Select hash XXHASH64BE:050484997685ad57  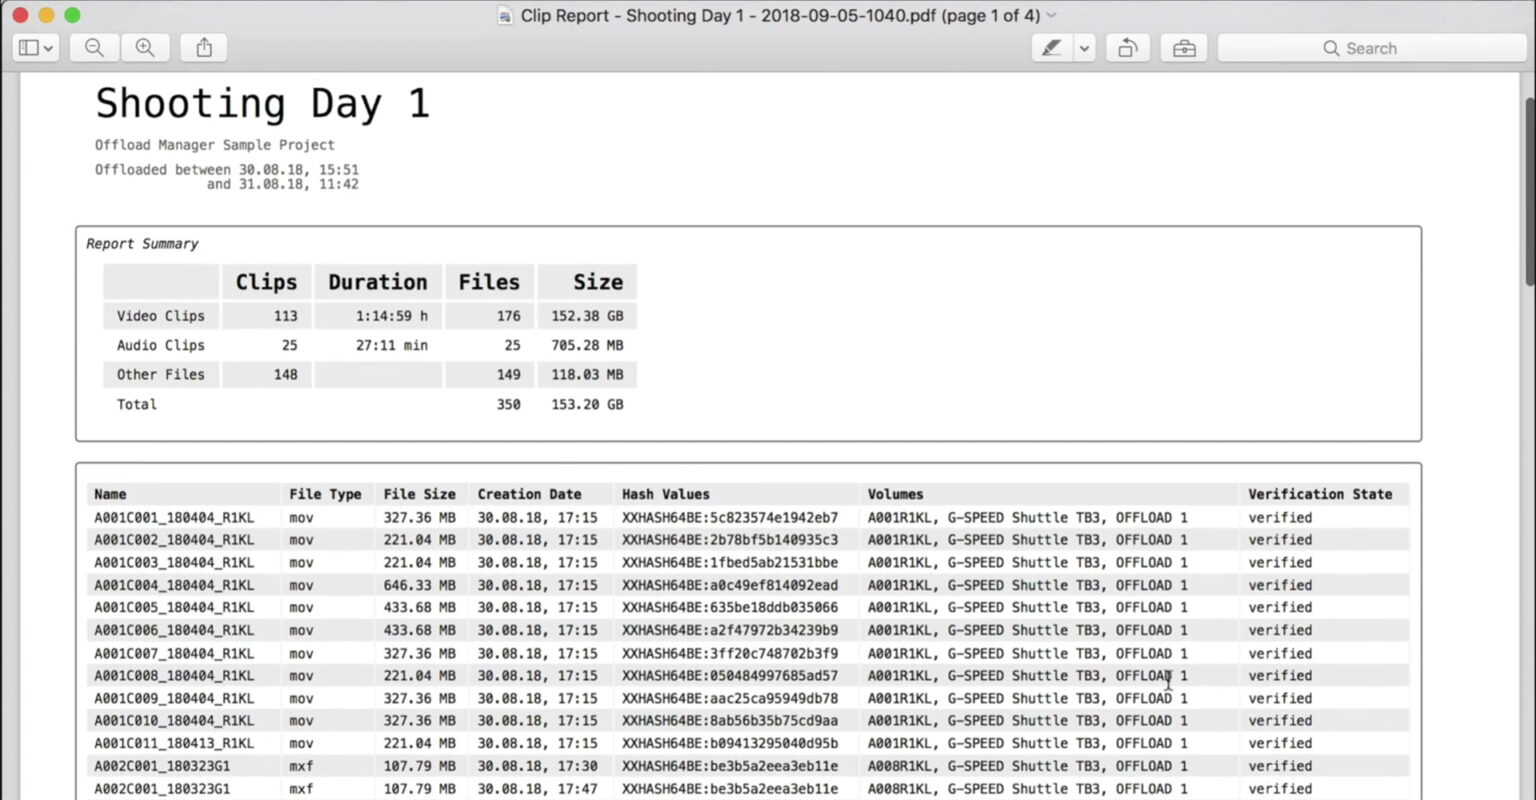point(730,676)
